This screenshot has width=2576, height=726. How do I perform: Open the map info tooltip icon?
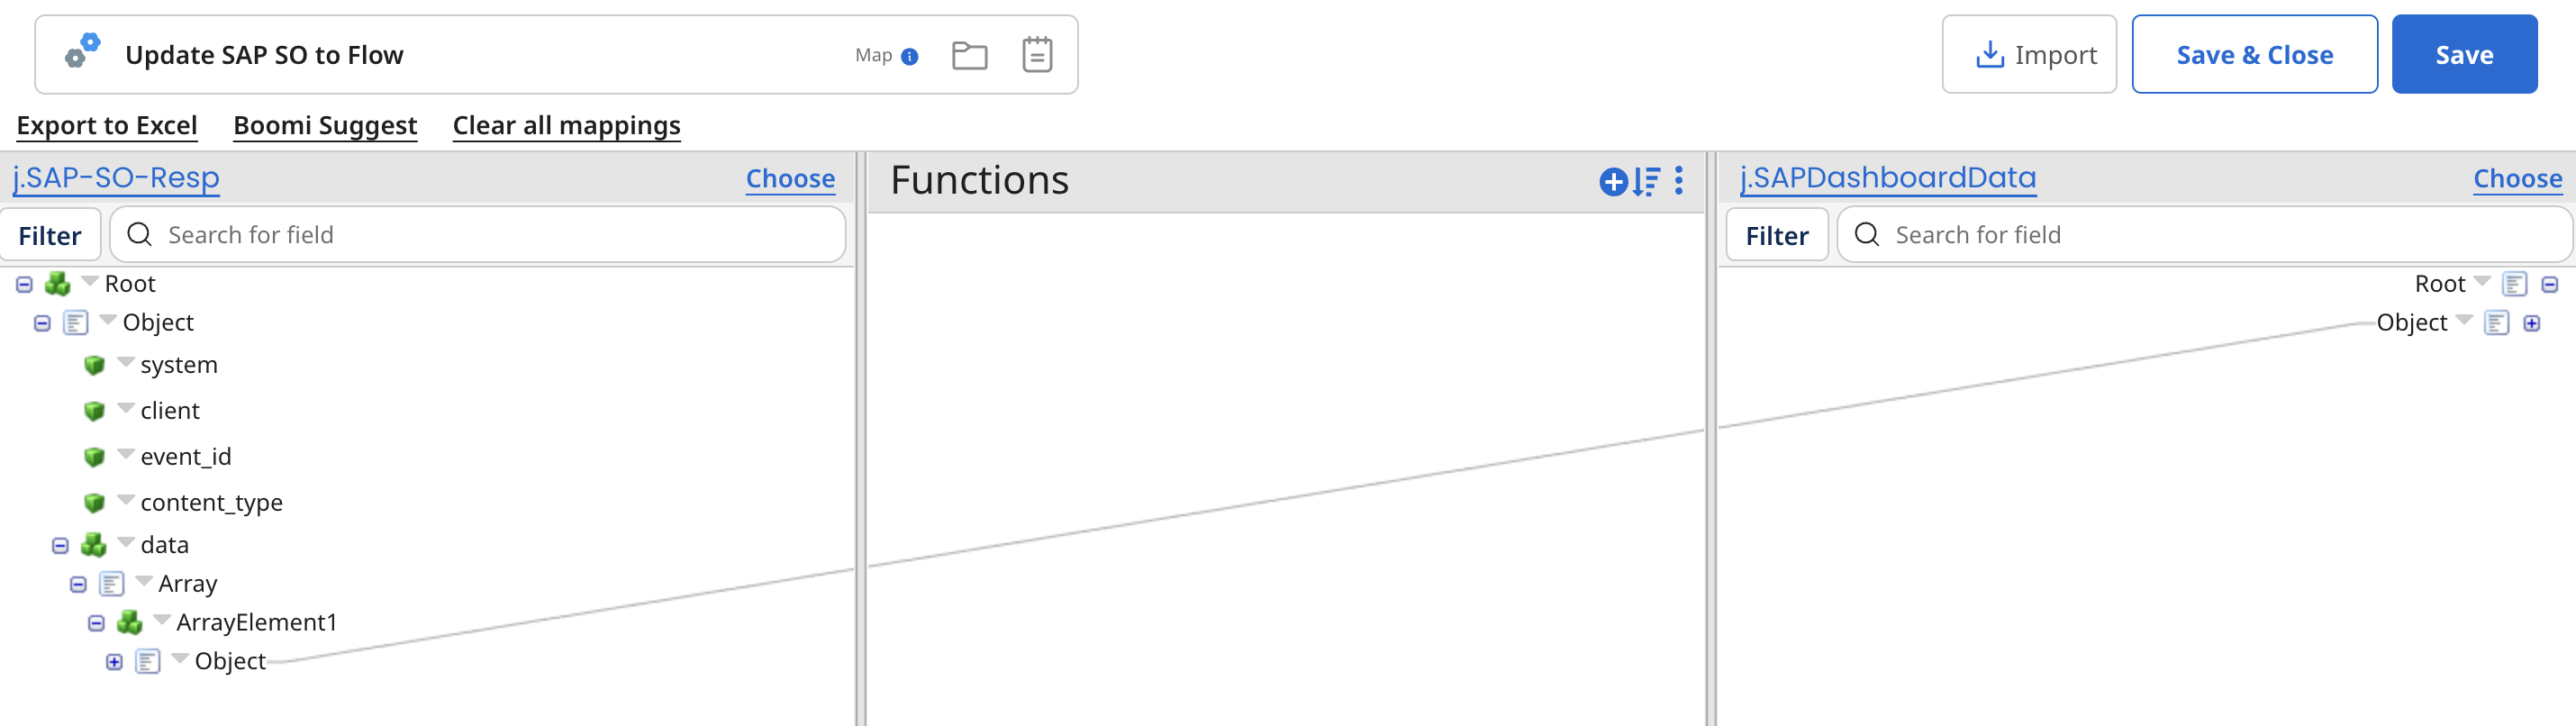(909, 57)
